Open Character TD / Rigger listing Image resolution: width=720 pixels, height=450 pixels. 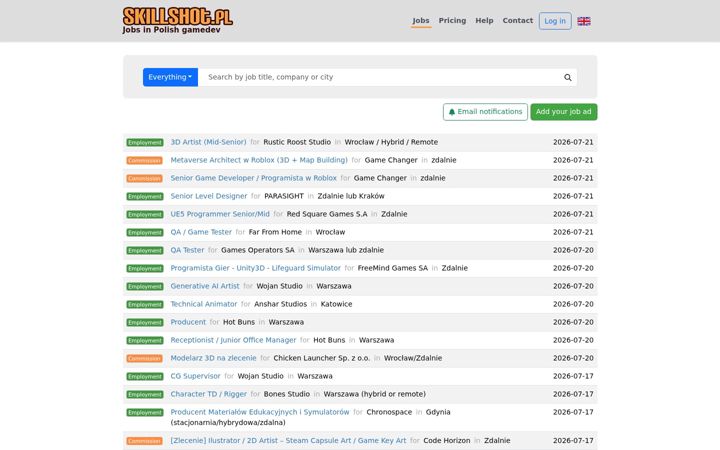pos(208,394)
